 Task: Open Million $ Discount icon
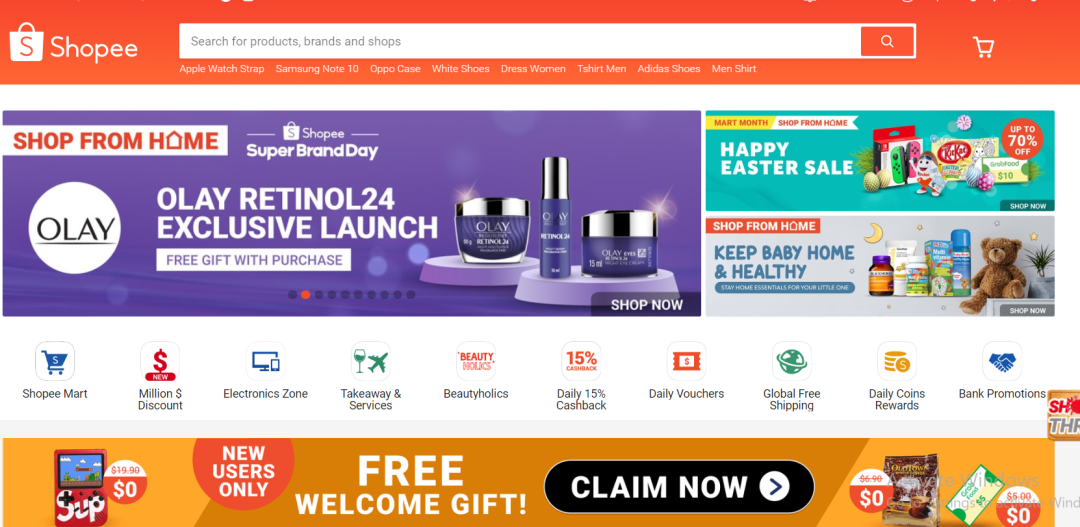(160, 361)
